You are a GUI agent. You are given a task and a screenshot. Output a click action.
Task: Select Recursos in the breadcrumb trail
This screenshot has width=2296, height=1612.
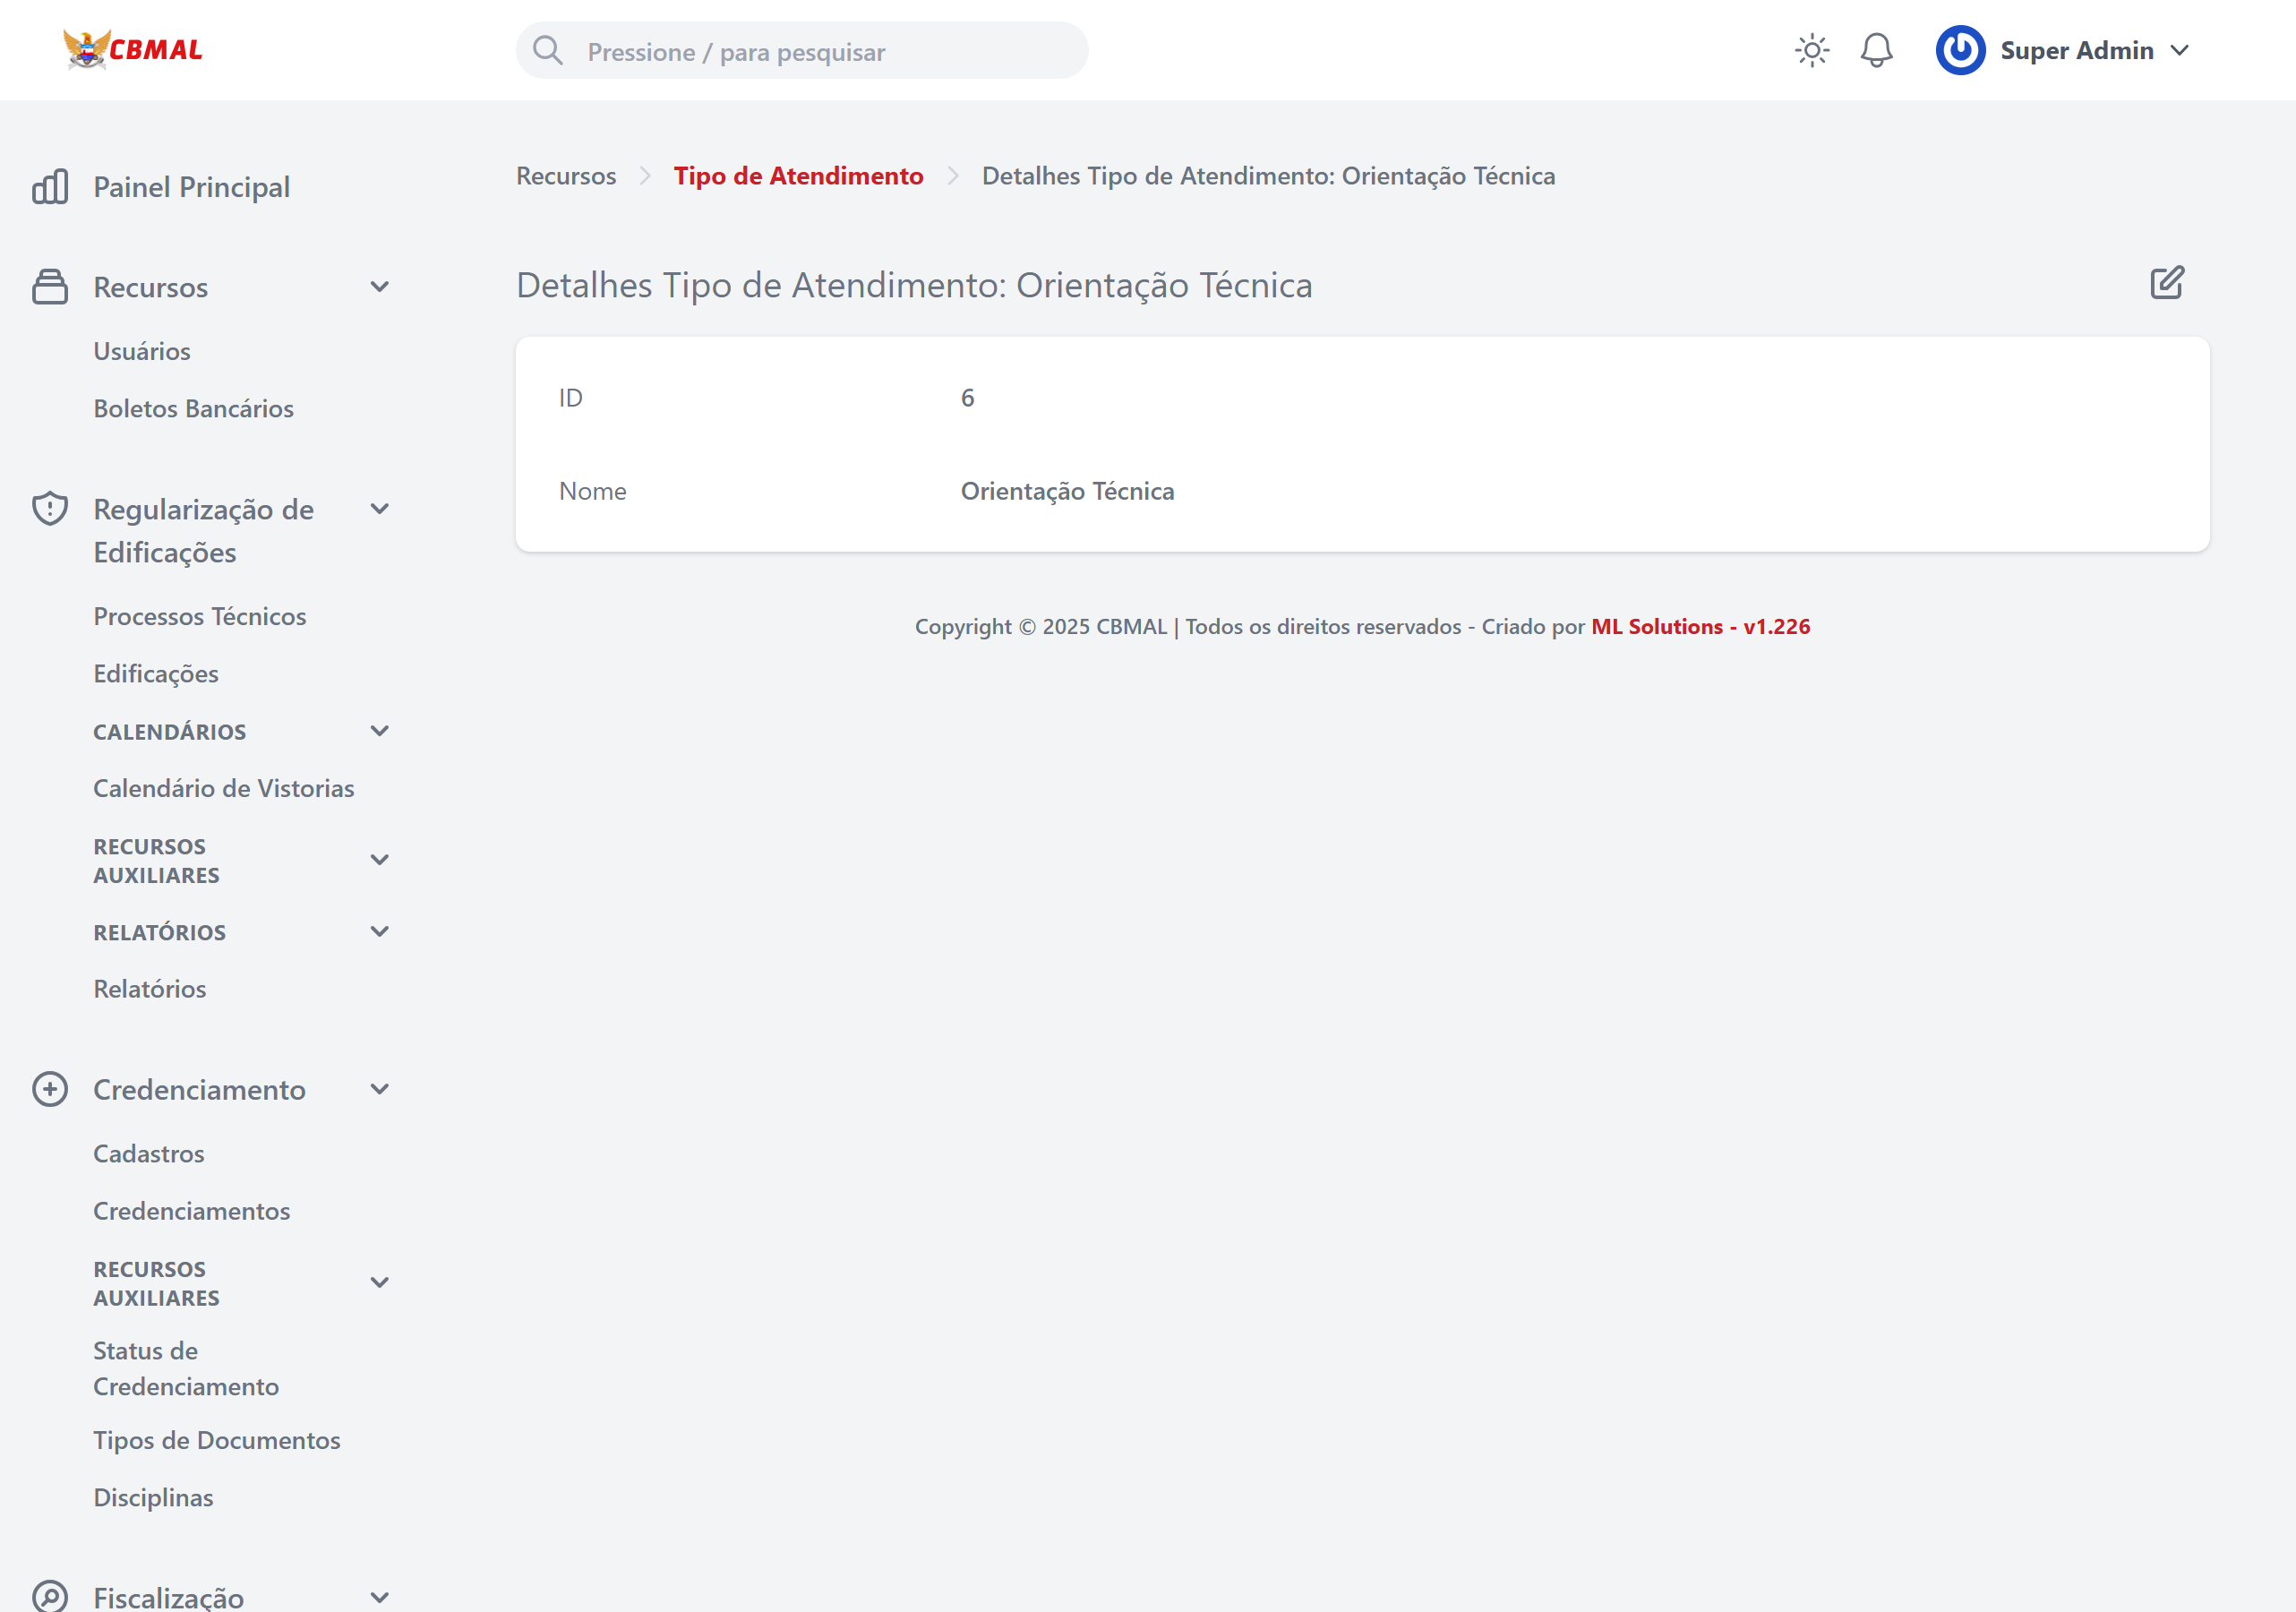tap(565, 175)
